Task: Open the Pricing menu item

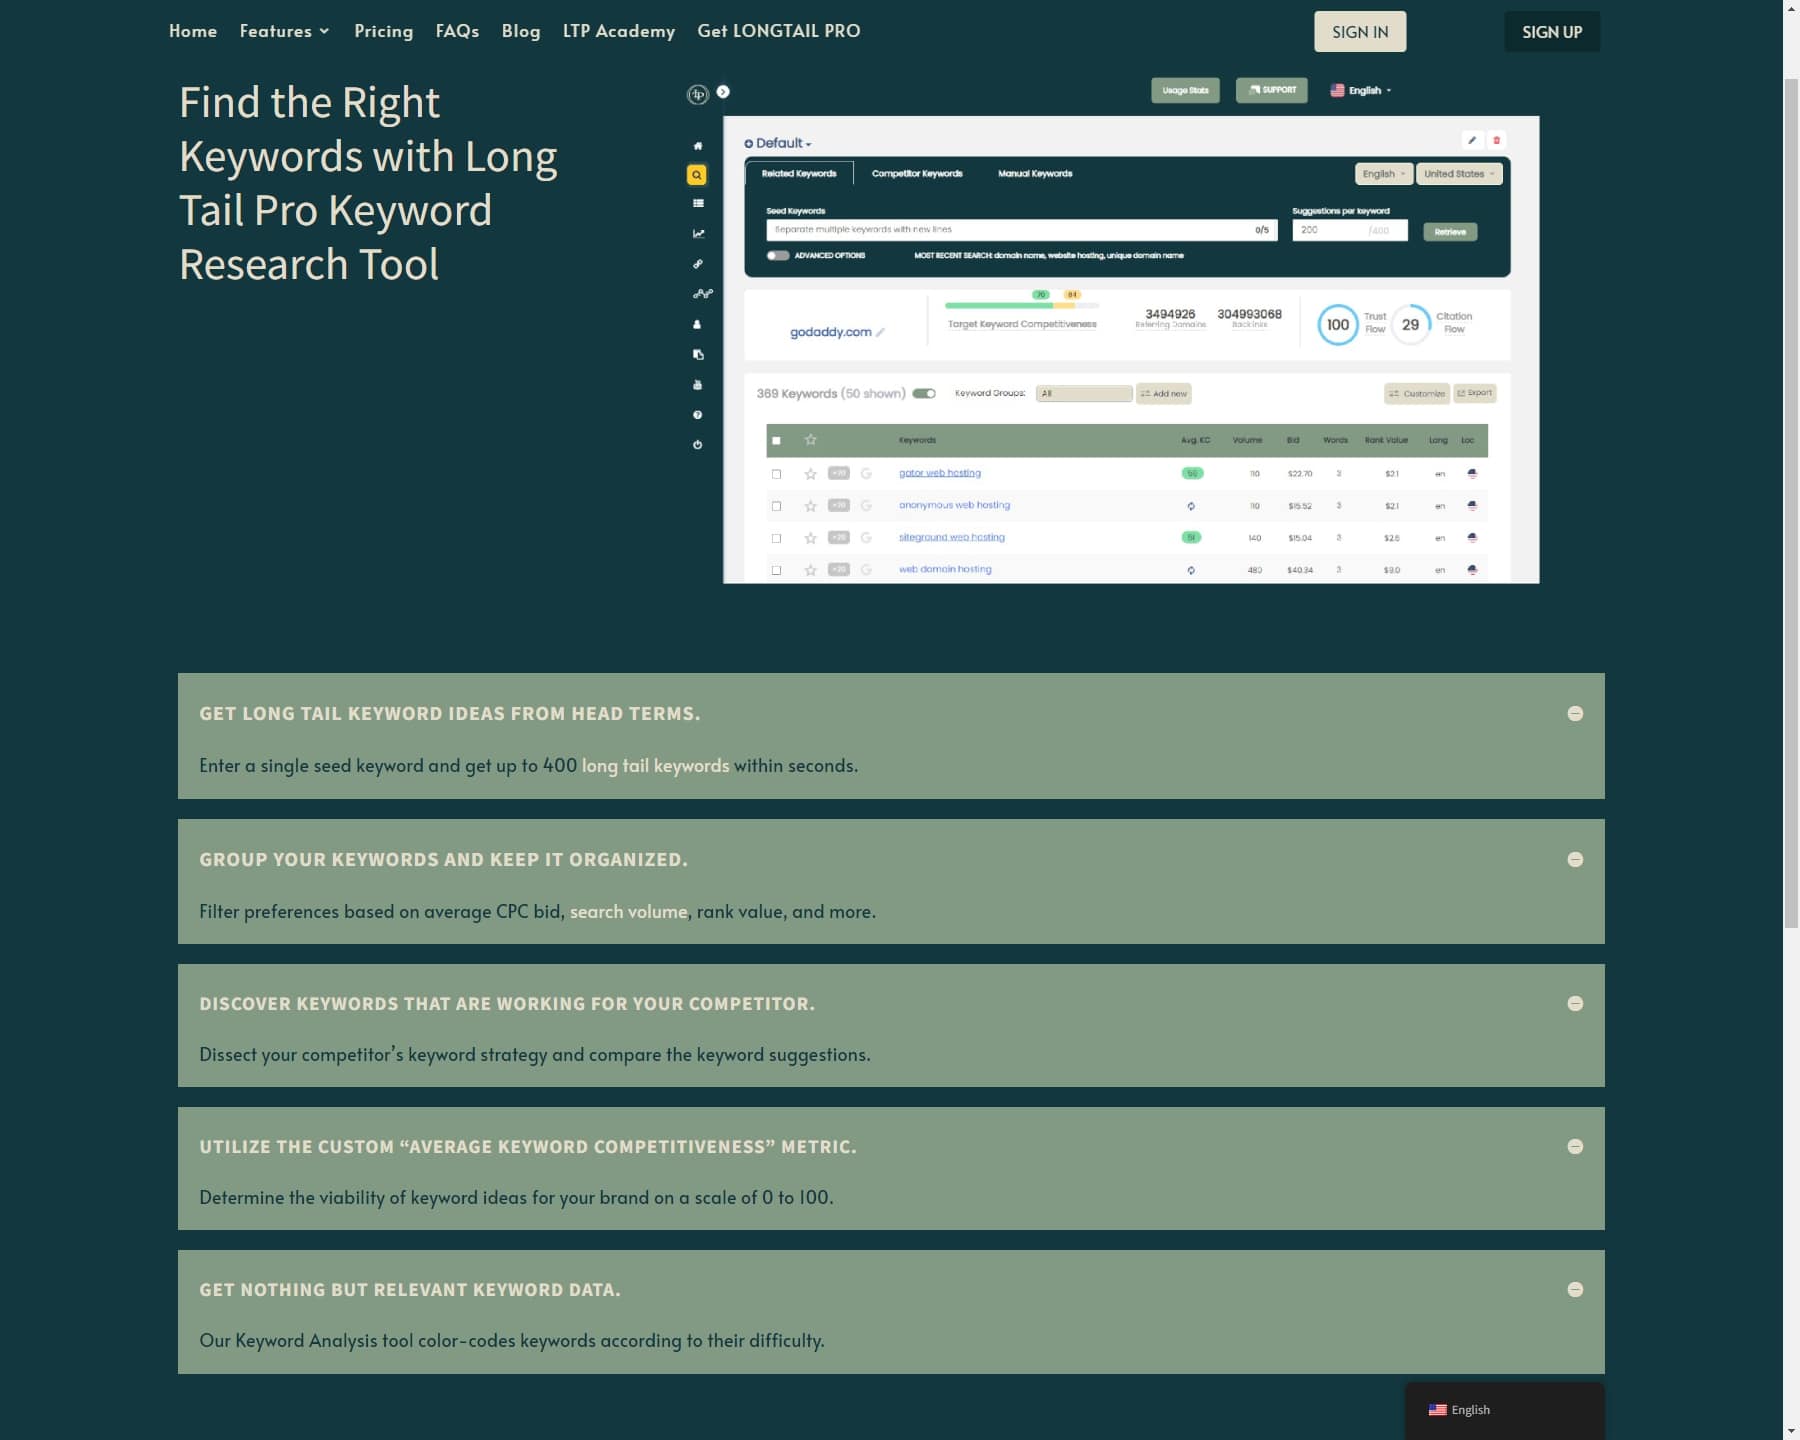Action: click(384, 30)
